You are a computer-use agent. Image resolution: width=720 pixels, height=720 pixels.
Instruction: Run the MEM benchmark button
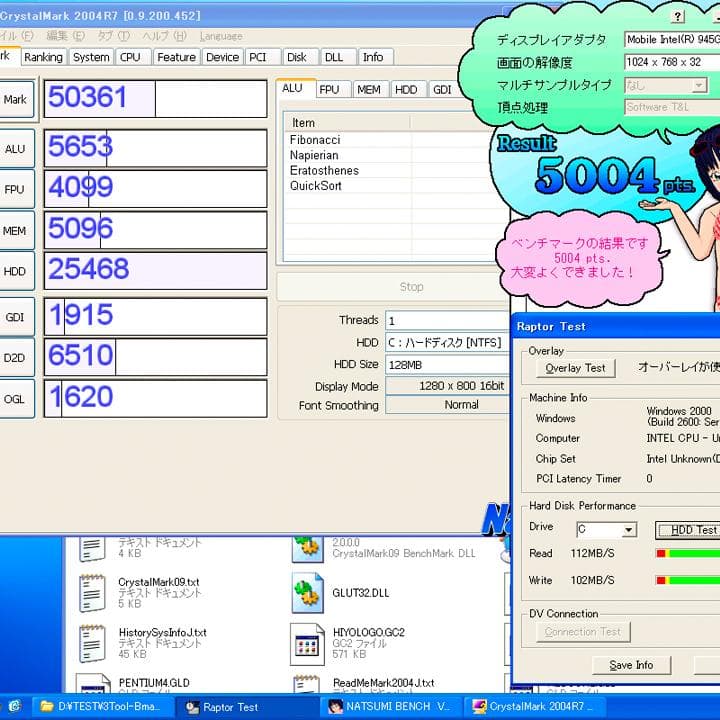pos(17,231)
